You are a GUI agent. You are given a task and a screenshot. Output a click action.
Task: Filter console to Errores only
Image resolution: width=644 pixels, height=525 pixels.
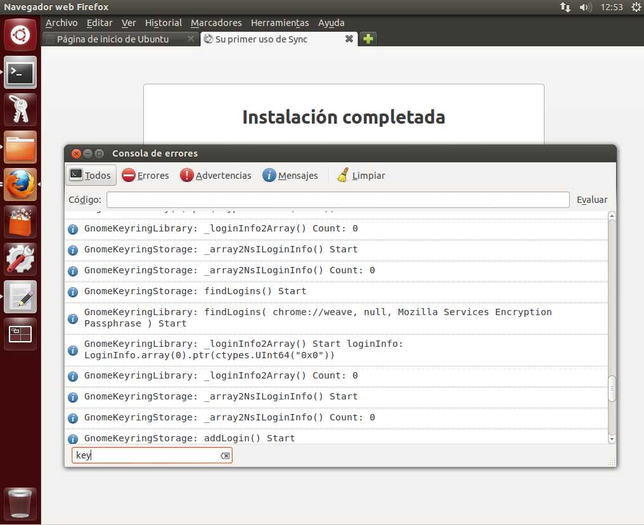coord(145,175)
